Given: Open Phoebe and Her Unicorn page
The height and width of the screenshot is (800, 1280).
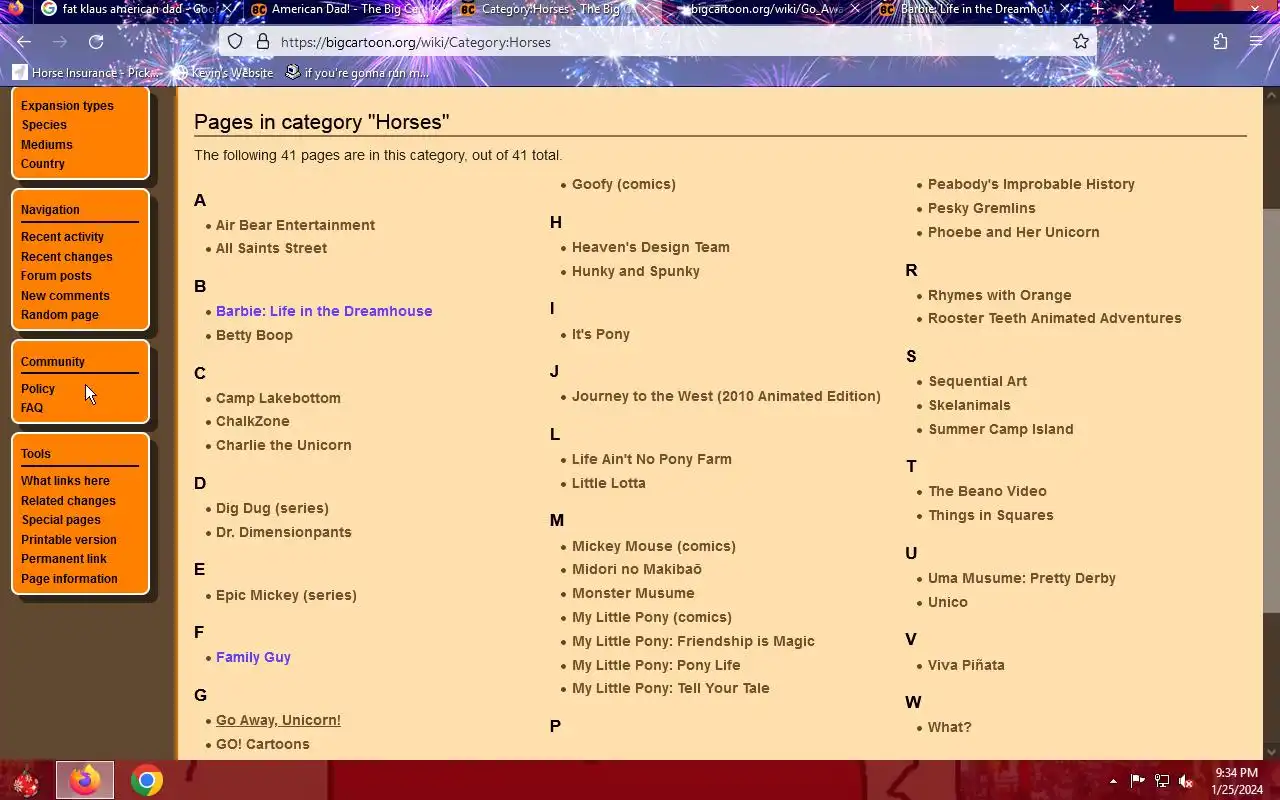Looking at the screenshot, I should [1013, 232].
